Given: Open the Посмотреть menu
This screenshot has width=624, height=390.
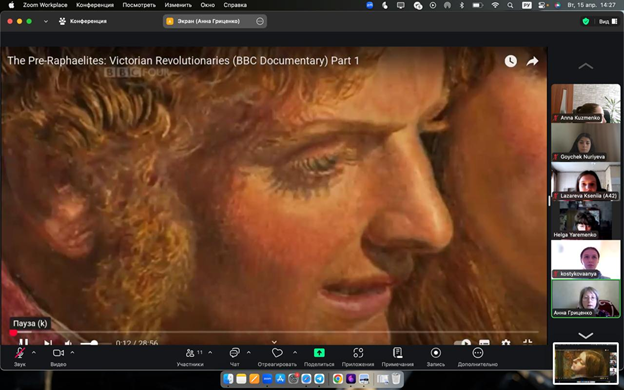Looking at the screenshot, I should (139, 5).
